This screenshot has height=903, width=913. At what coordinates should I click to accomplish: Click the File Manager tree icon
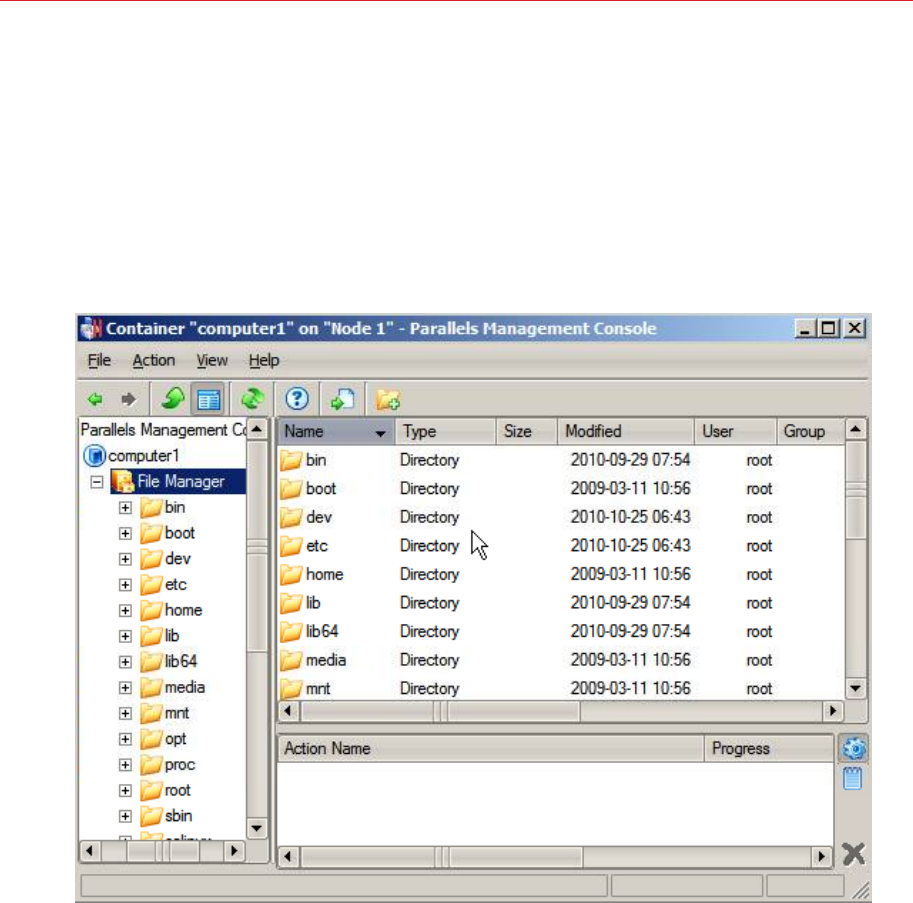123,481
